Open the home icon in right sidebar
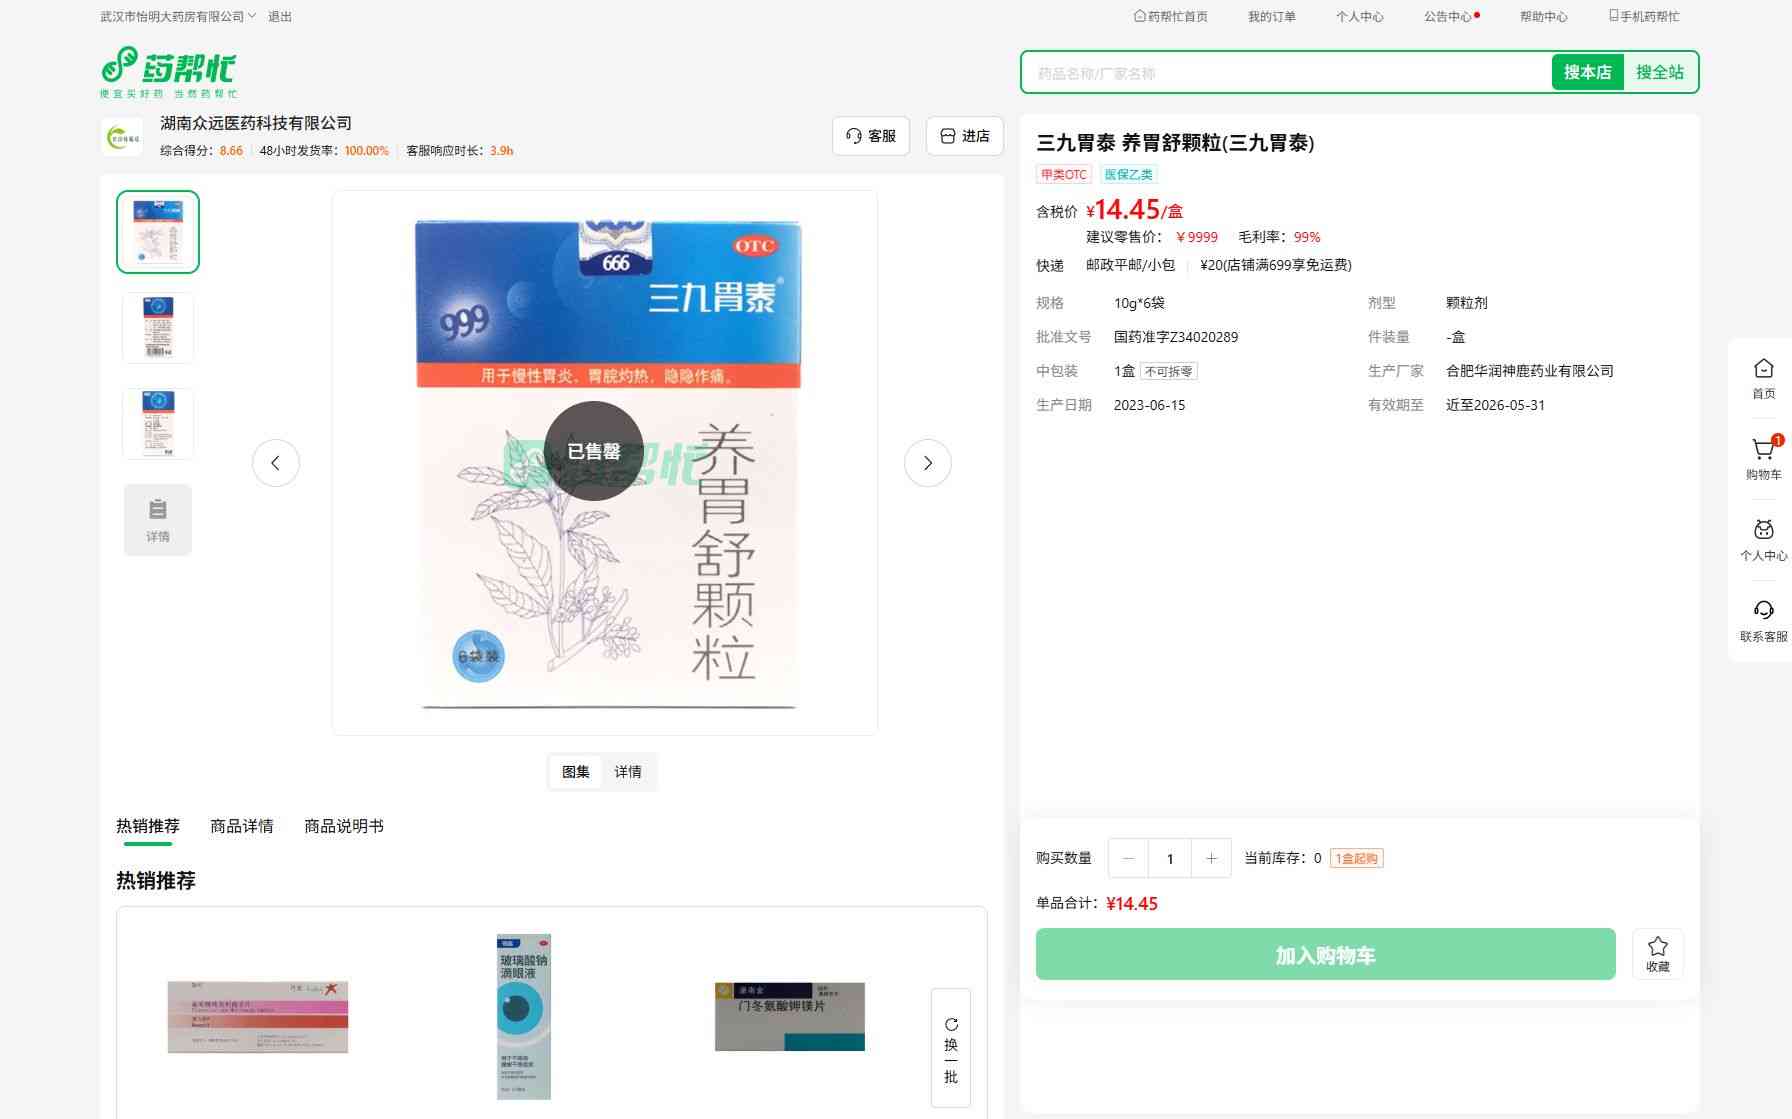This screenshot has width=1792, height=1119. (x=1763, y=370)
